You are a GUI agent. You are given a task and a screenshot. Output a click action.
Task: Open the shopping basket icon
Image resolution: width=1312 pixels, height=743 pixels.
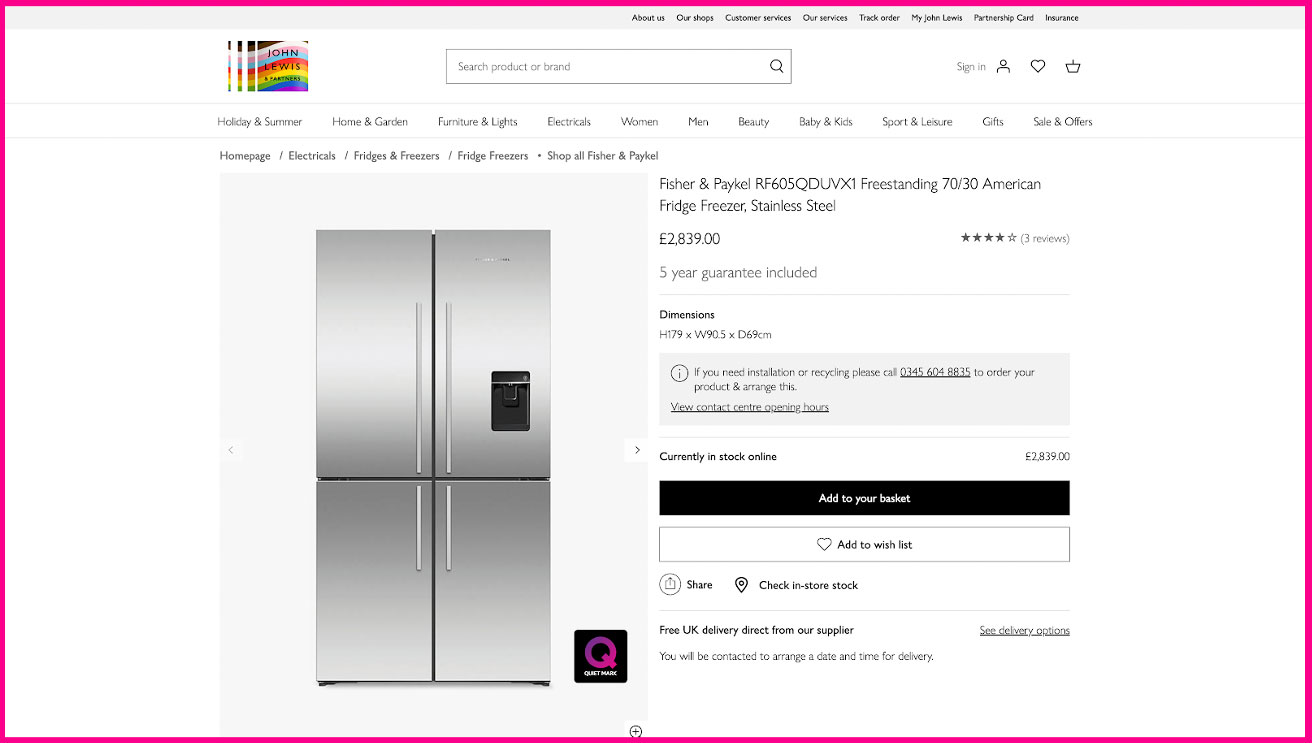pos(1073,66)
